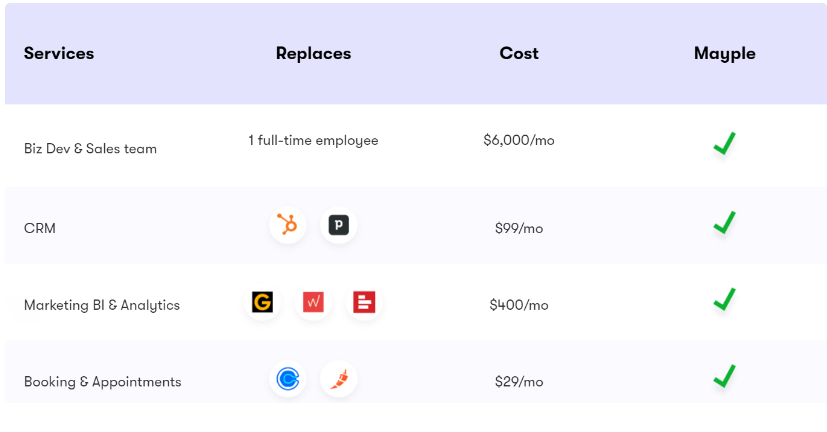Click the Replaces column header

tap(313, 53)
